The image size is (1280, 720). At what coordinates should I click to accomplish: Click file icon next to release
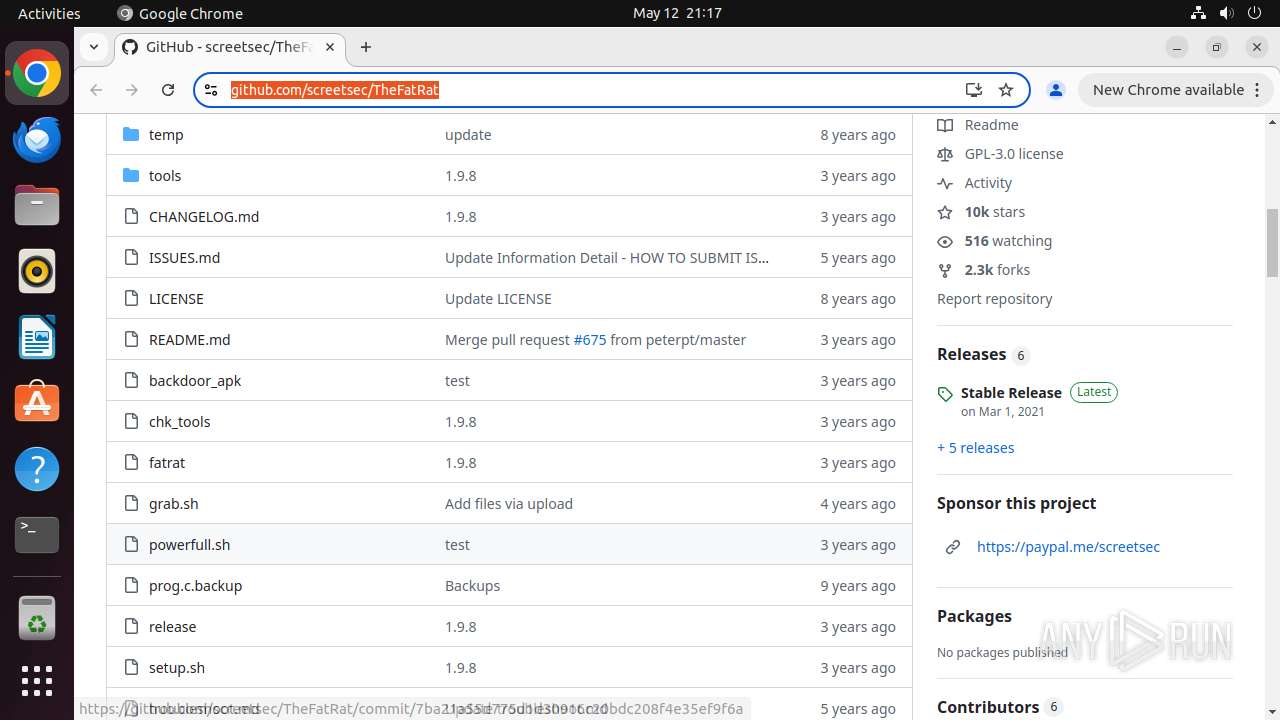(130, 626)
